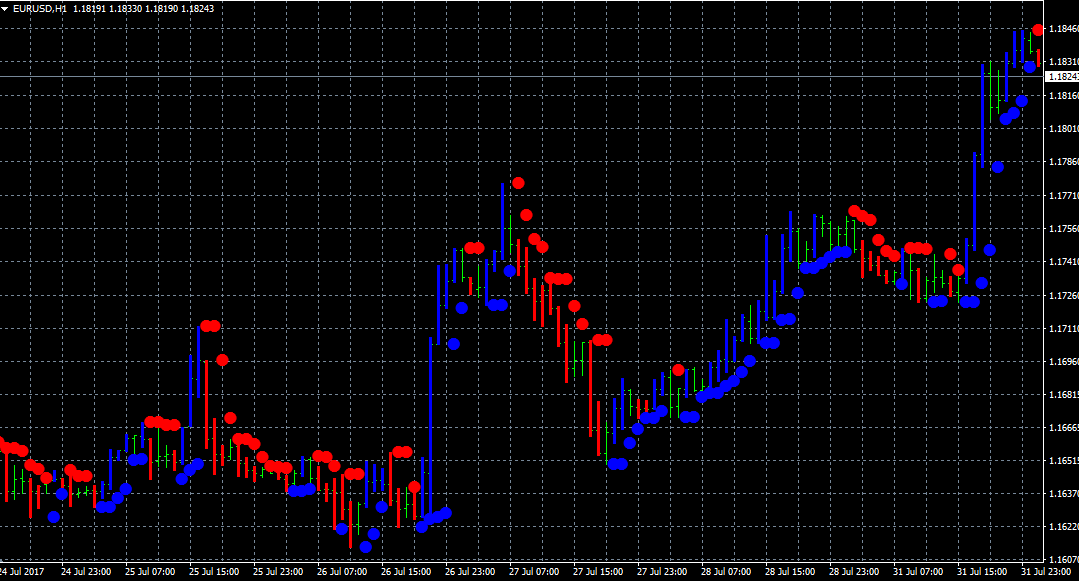Click the highlighted current price label 1.18243

[1062, 76]
